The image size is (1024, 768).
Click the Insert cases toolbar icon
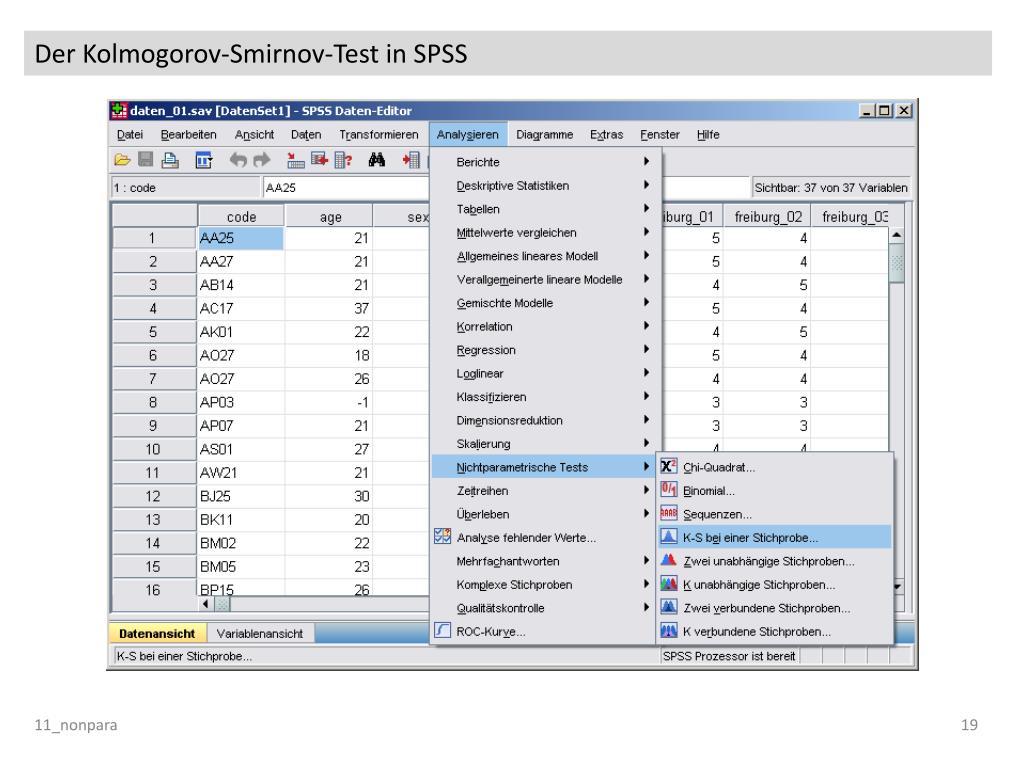[411, 160]
